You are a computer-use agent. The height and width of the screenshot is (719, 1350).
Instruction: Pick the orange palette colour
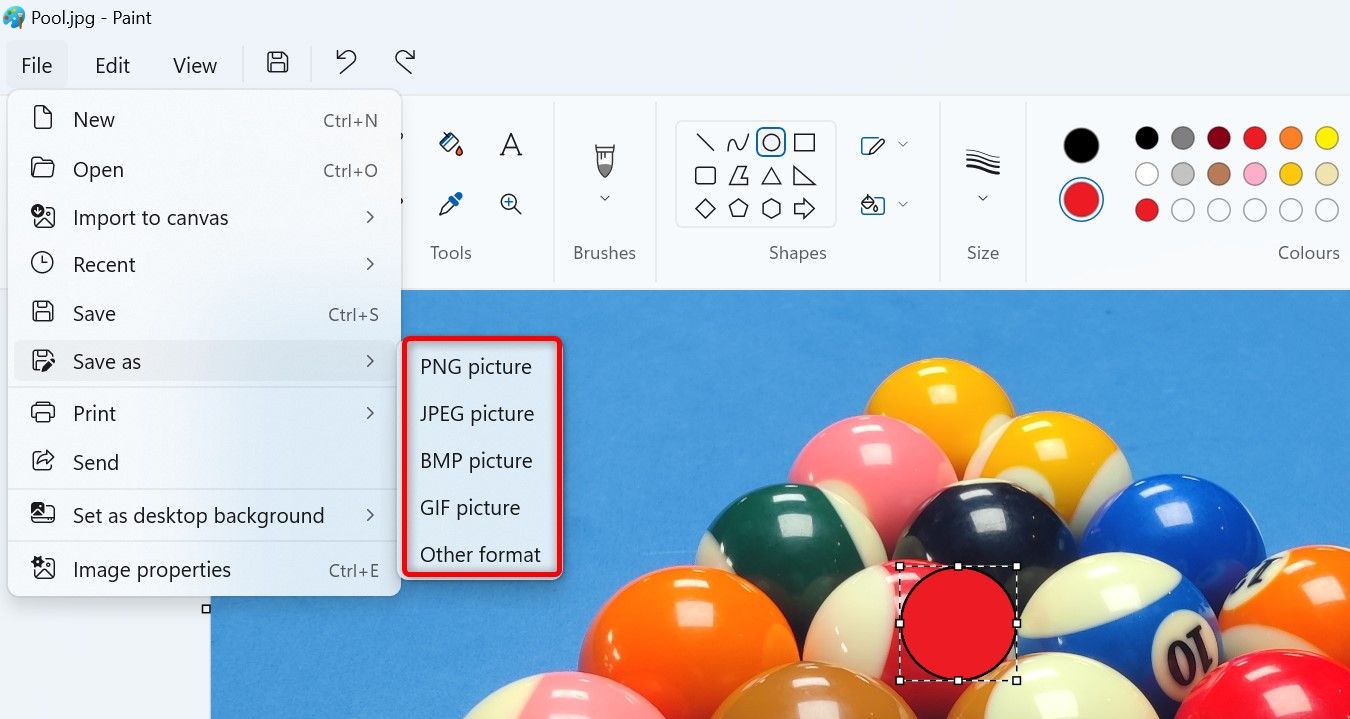[1291, 138]
